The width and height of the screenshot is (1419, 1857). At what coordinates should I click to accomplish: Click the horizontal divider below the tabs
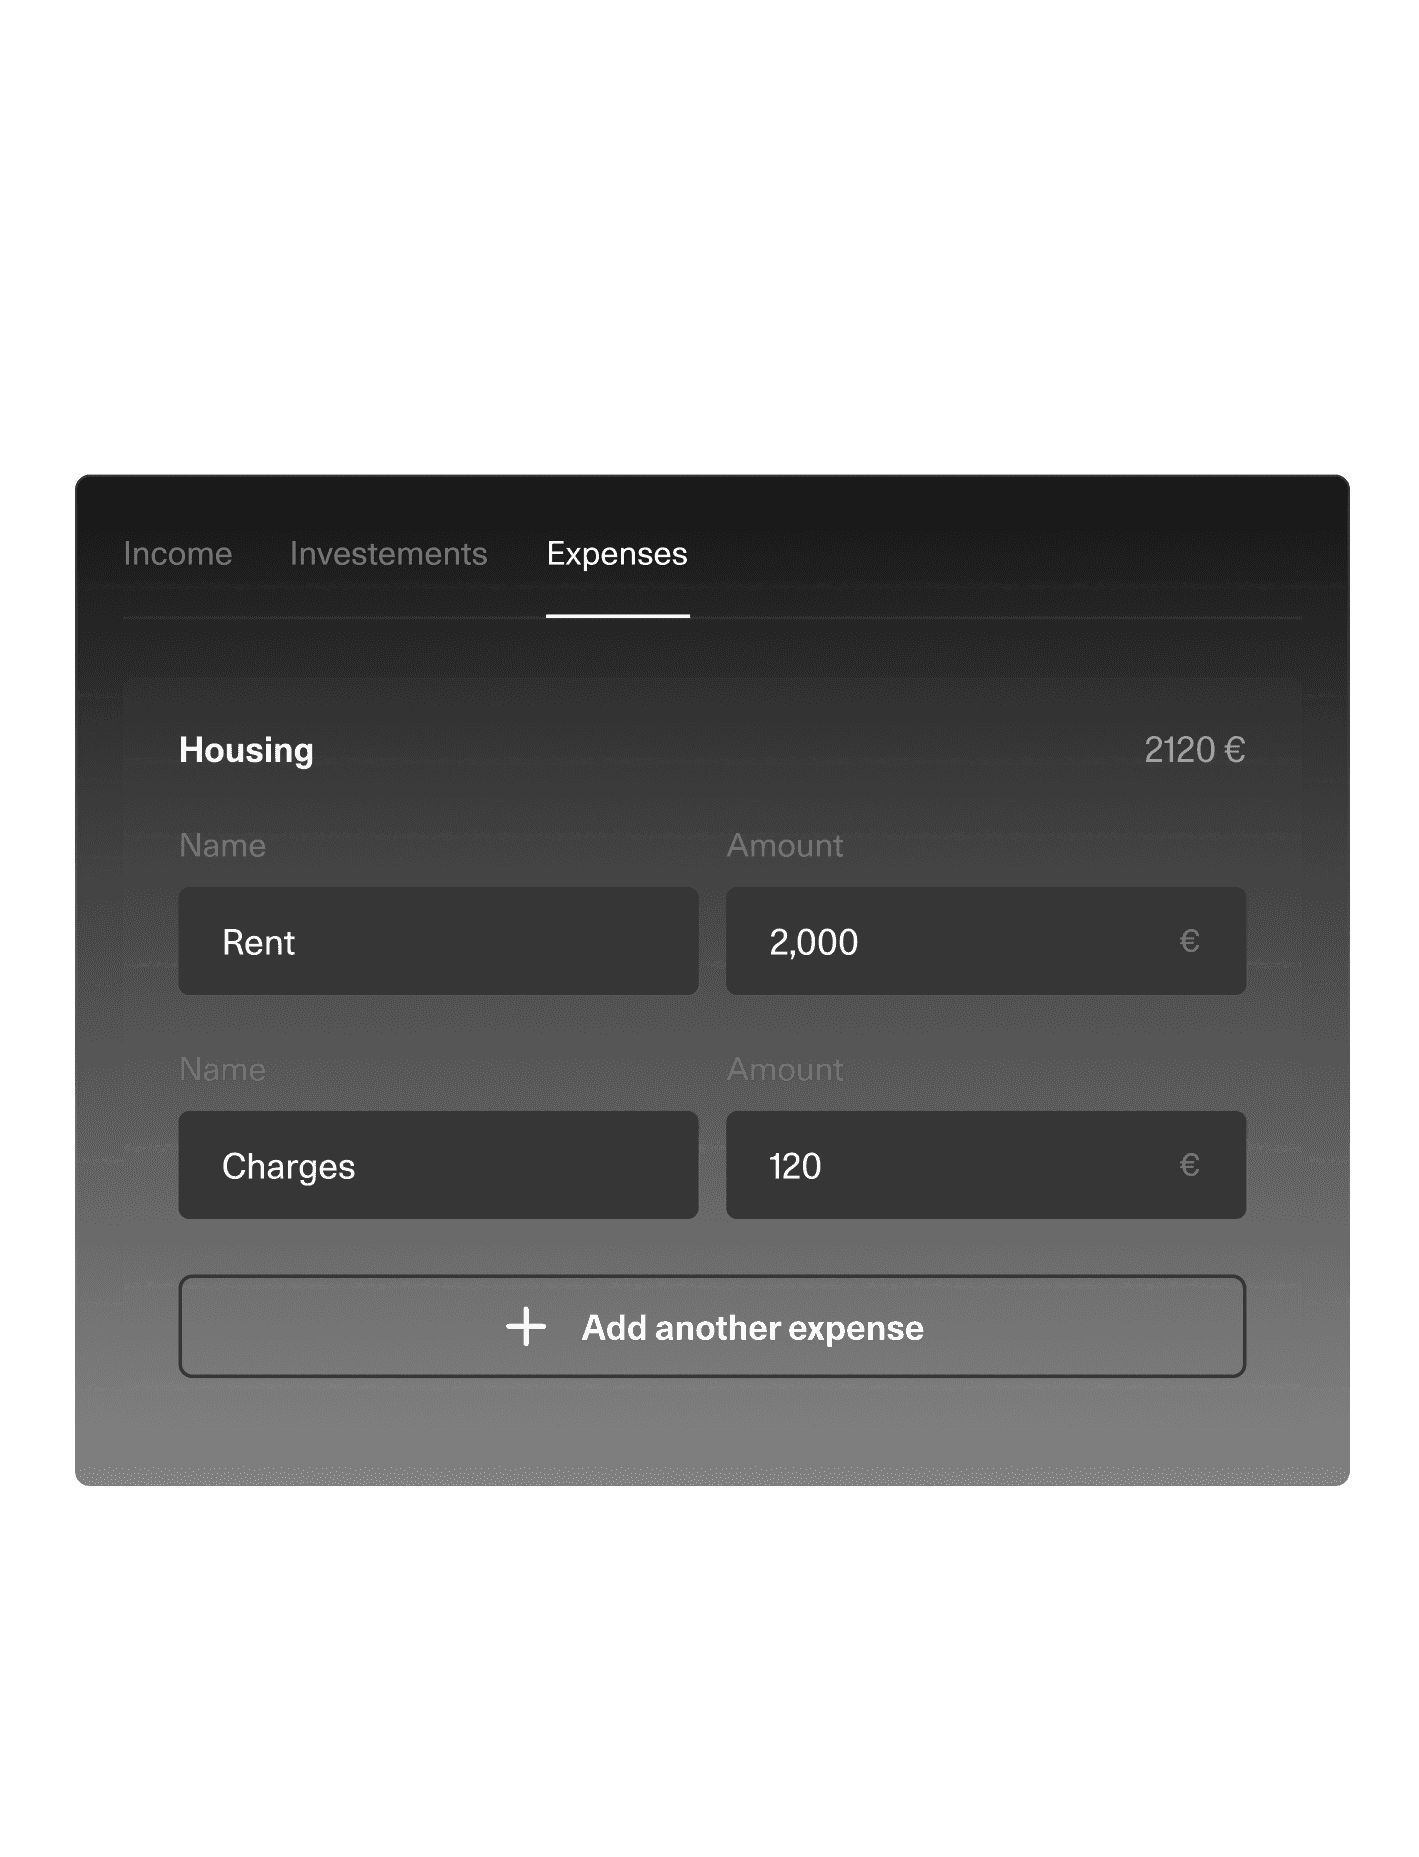coord(712,618)
